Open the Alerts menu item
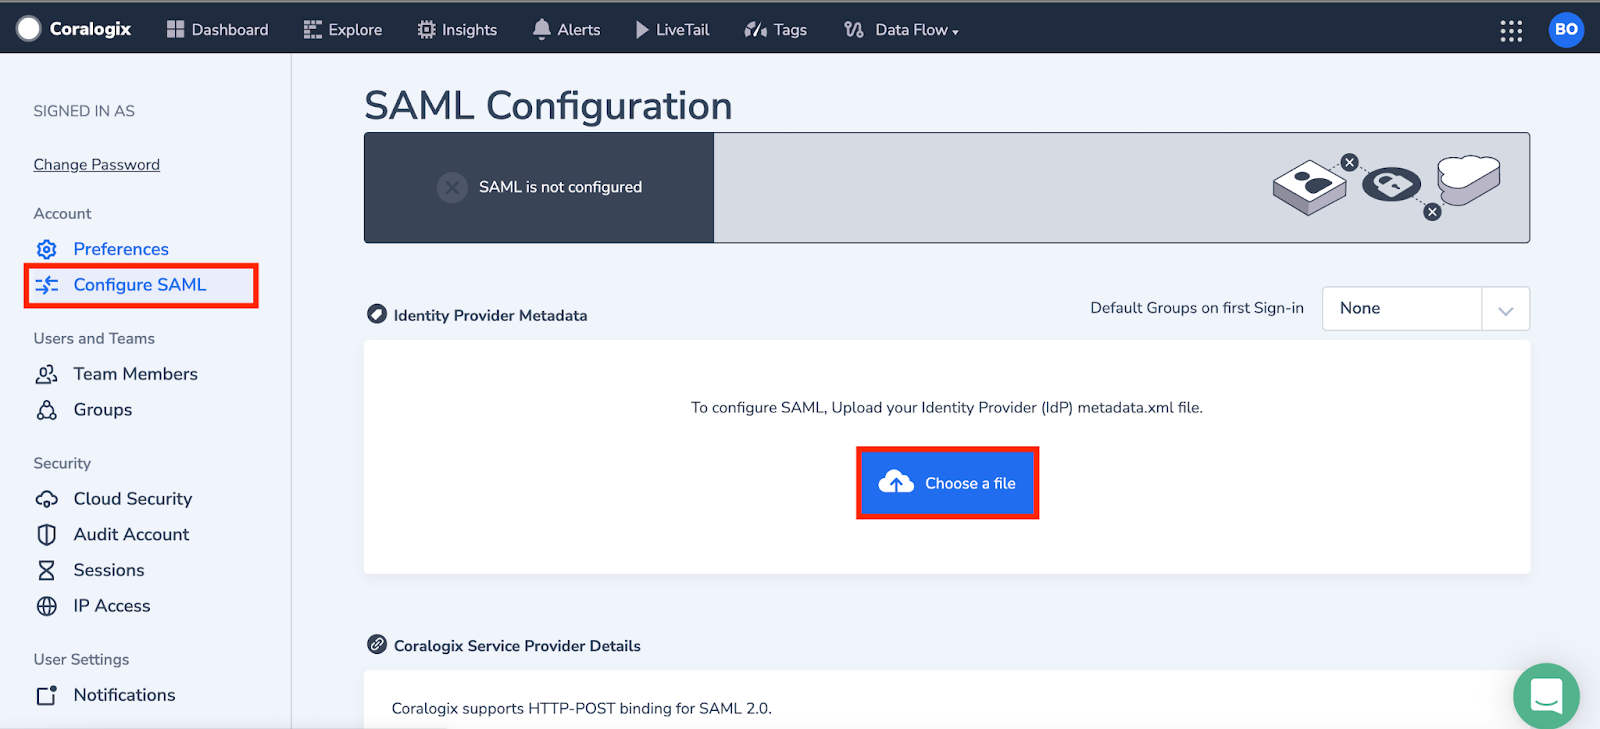The height and width of the screenshot is (729, 1600). (x=566, y=30)
